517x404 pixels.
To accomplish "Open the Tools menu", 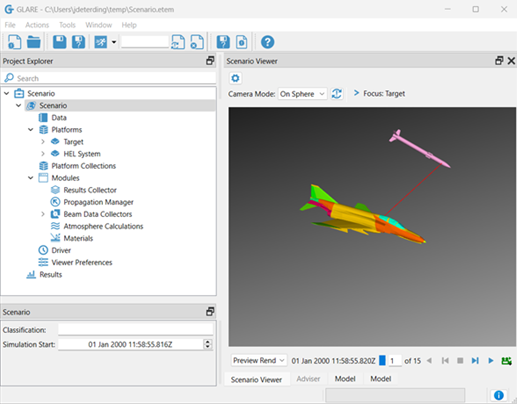I will coord(67,25).
